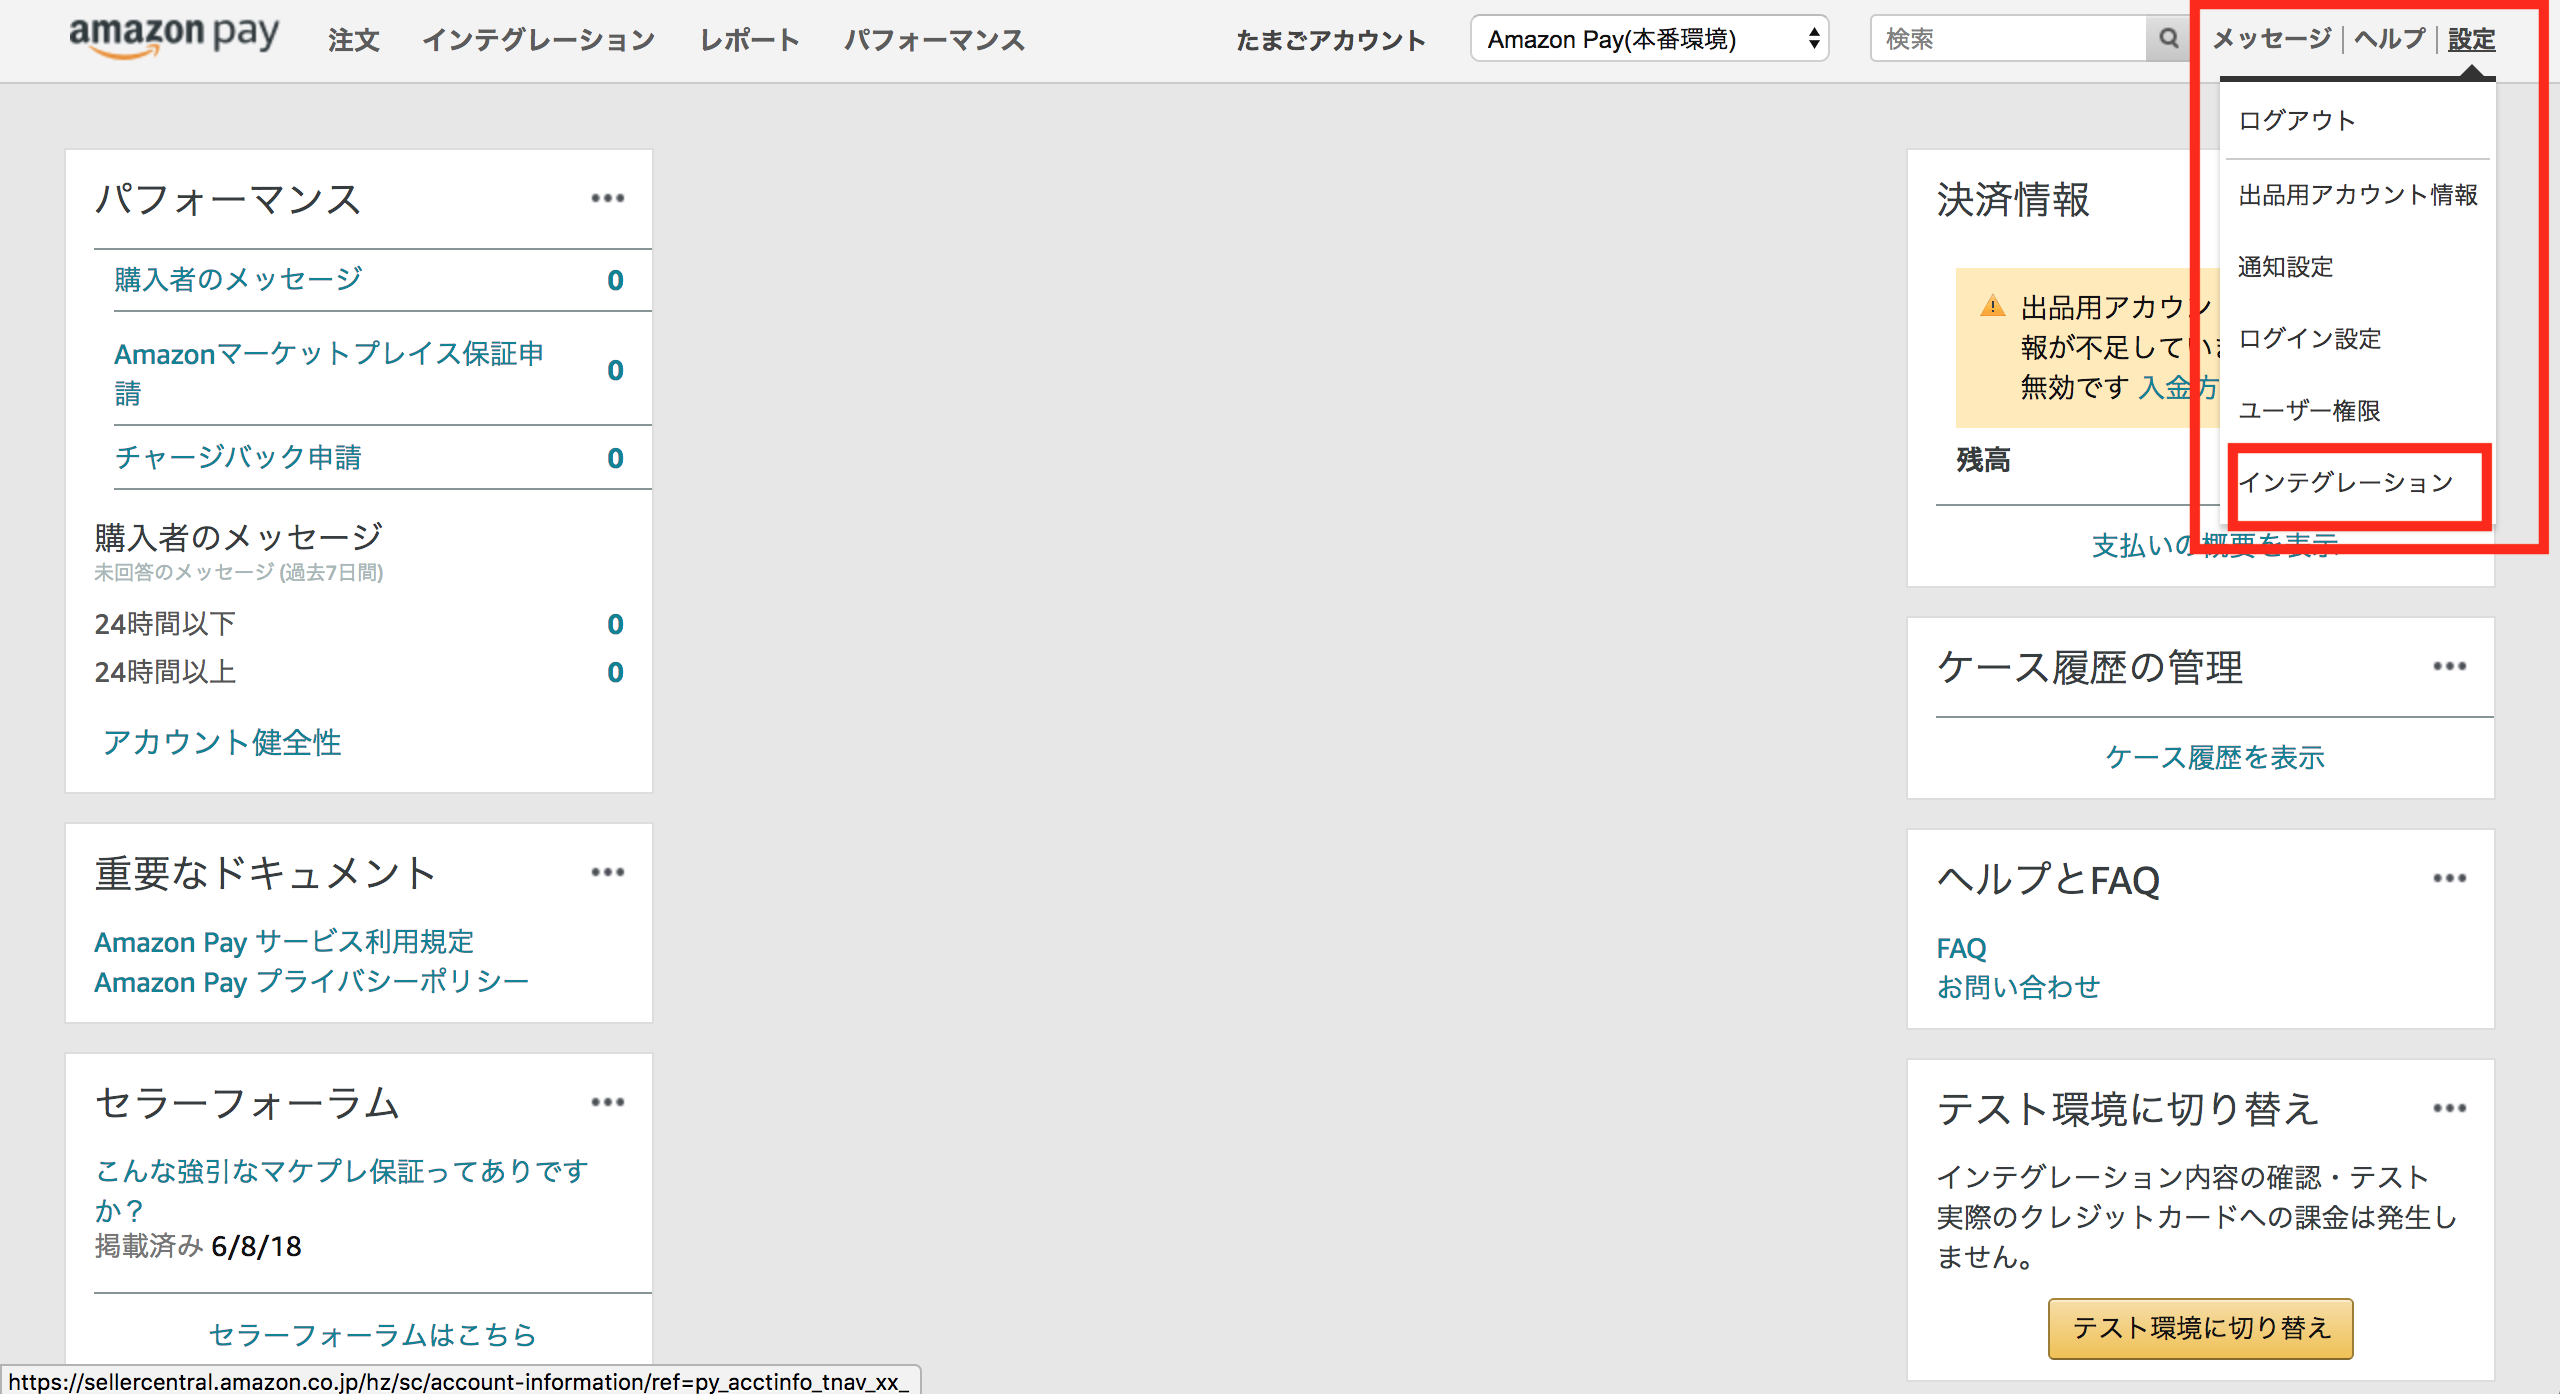Open the セラーフォーラム panel ellipsis menu
The image size is (2560, 1394).
(x=609, y=1102)
